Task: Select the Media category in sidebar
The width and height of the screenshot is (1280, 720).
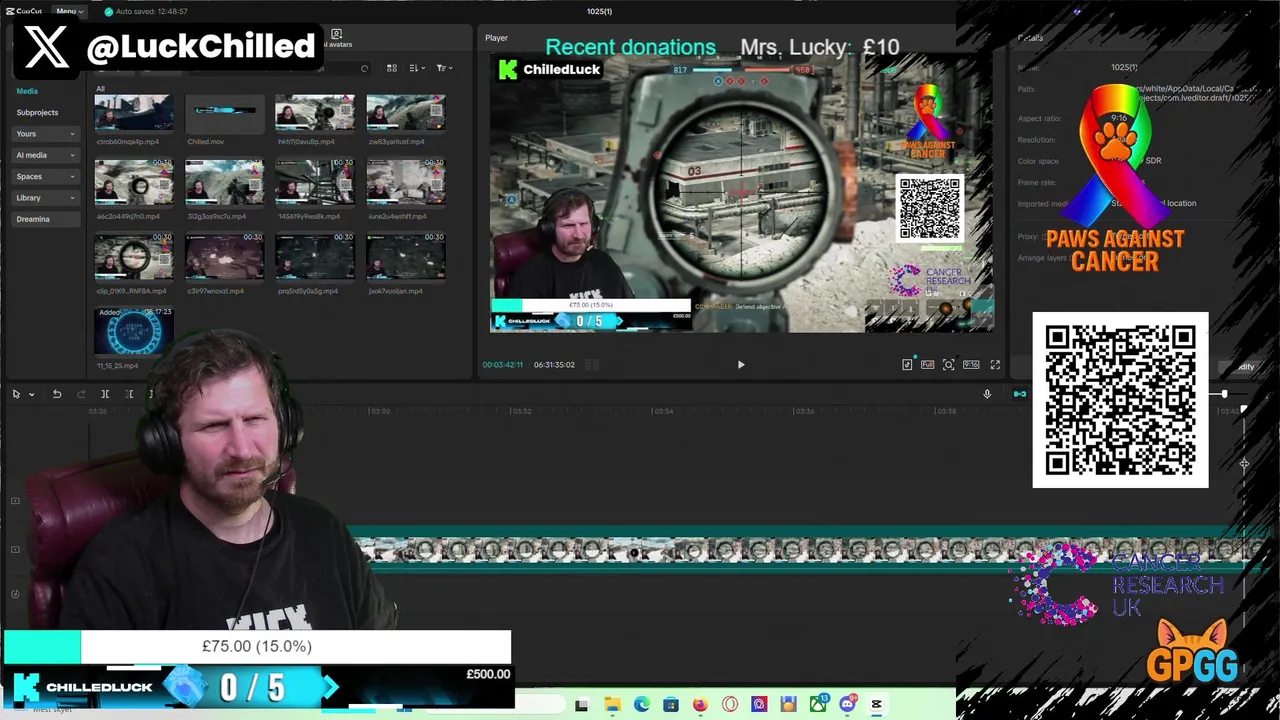Action: 27,91
